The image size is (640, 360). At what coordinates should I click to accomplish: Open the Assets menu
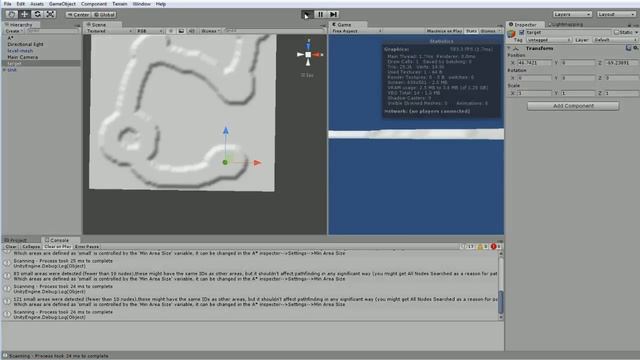click(x=37, y=4)
